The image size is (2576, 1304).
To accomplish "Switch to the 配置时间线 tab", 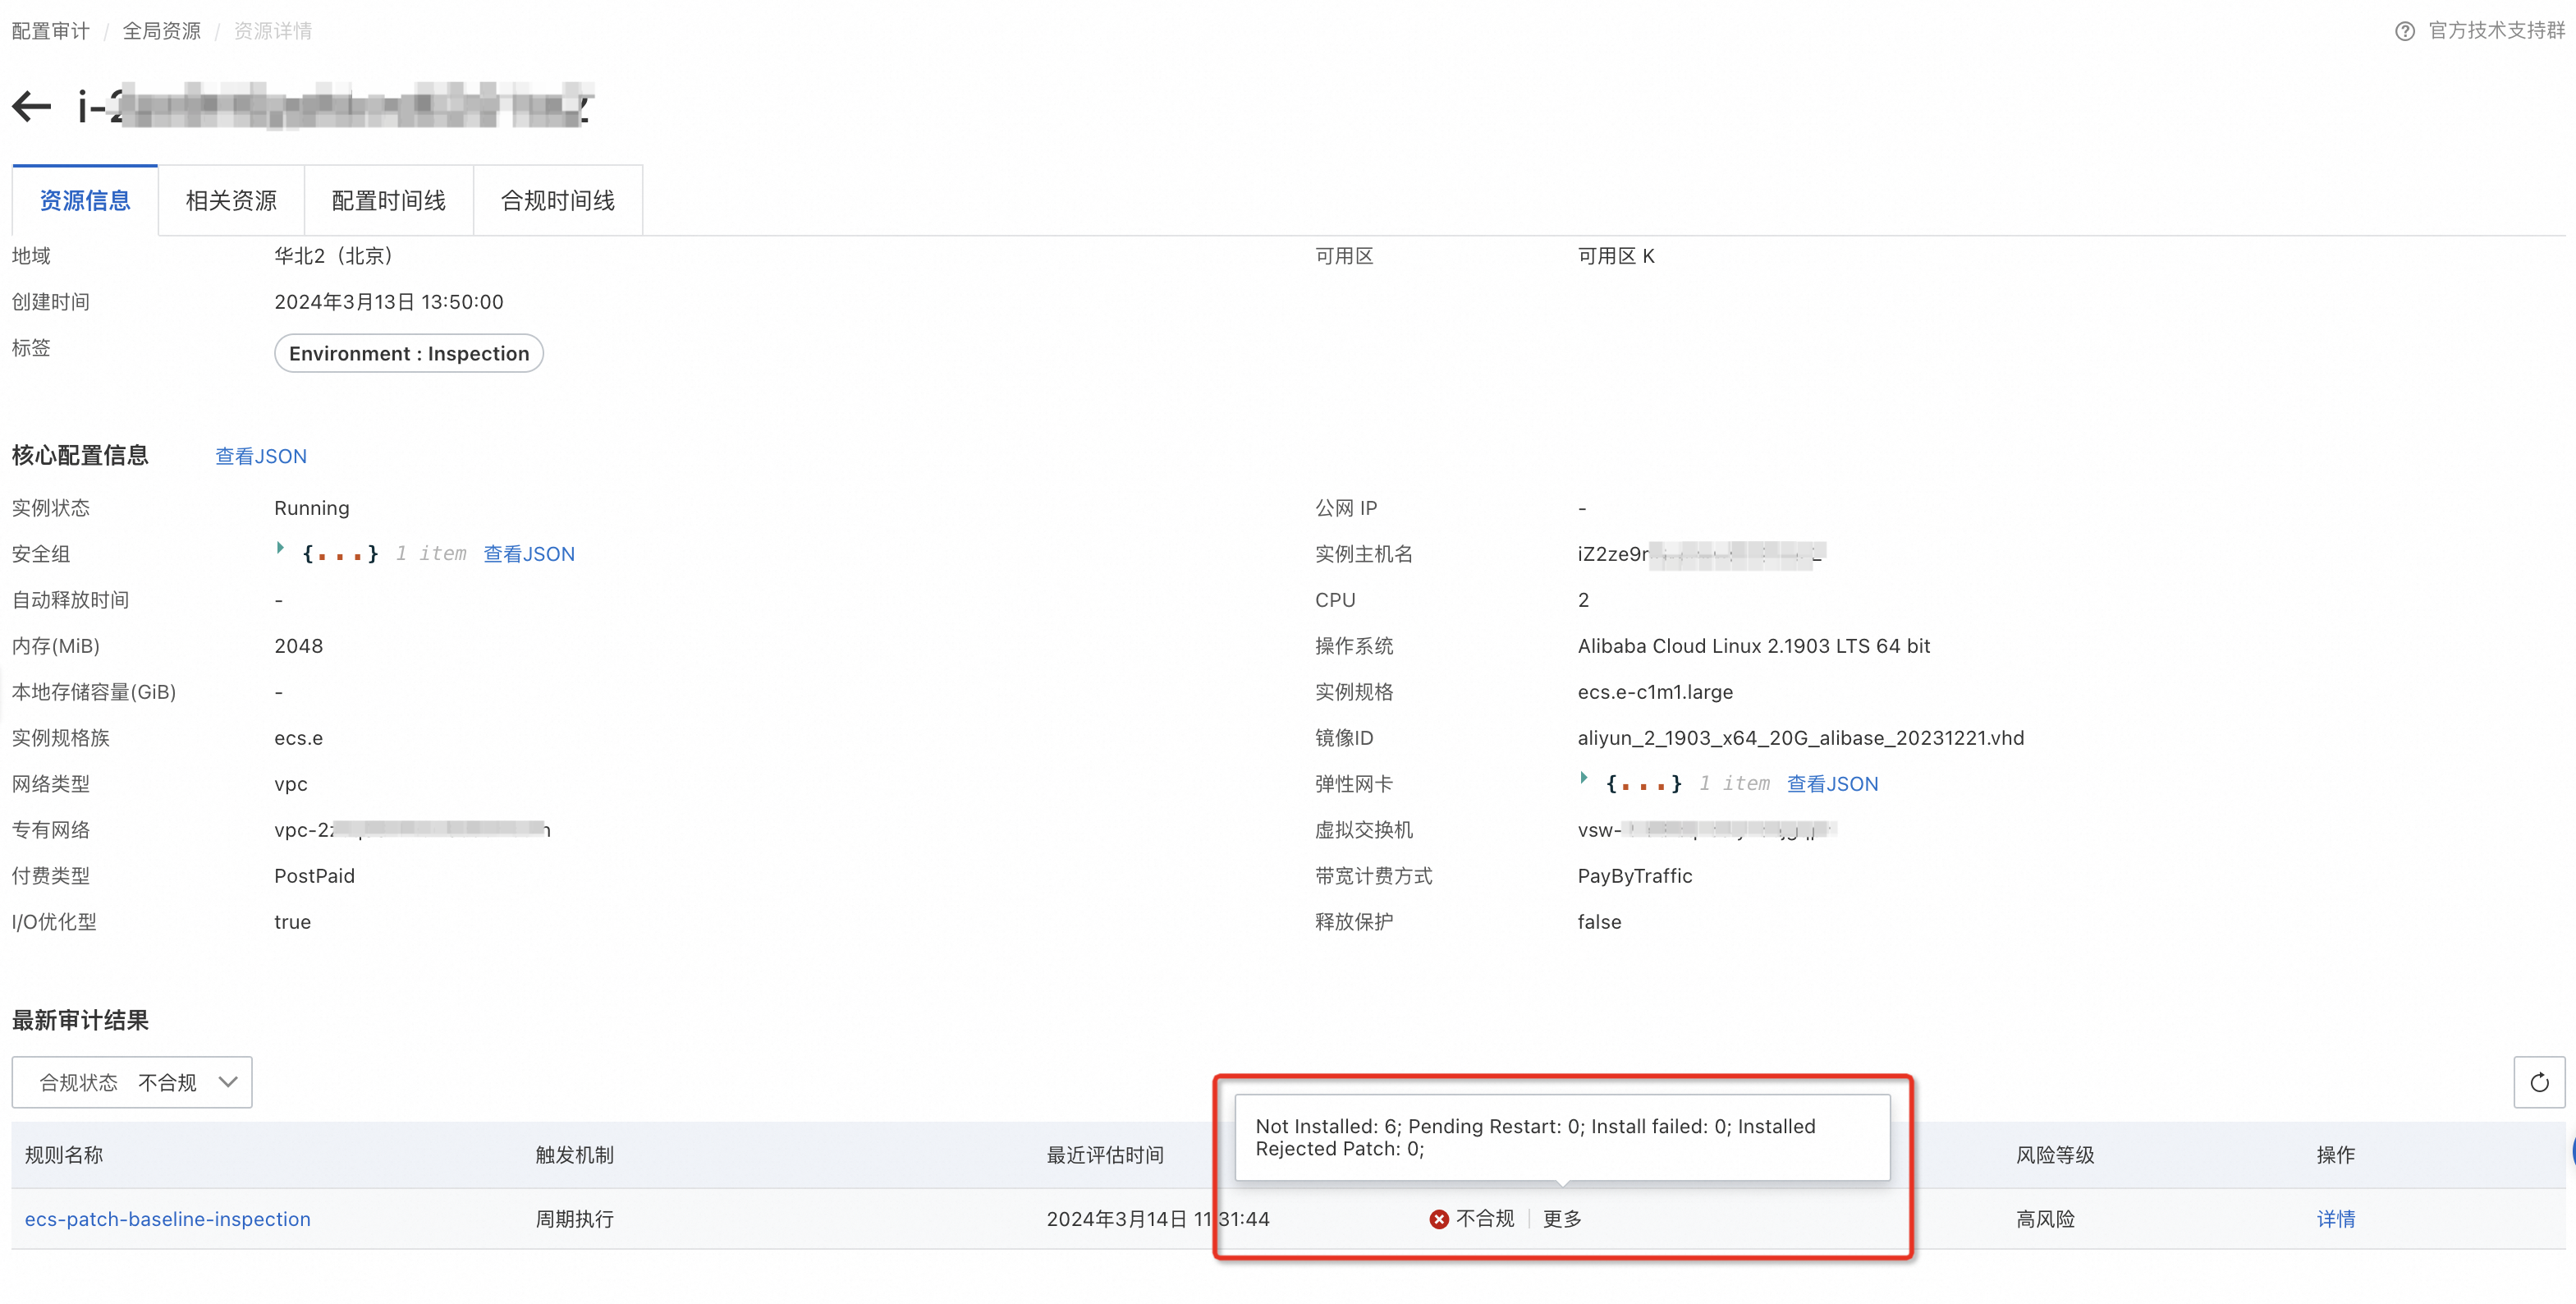I will pos(388,201).
